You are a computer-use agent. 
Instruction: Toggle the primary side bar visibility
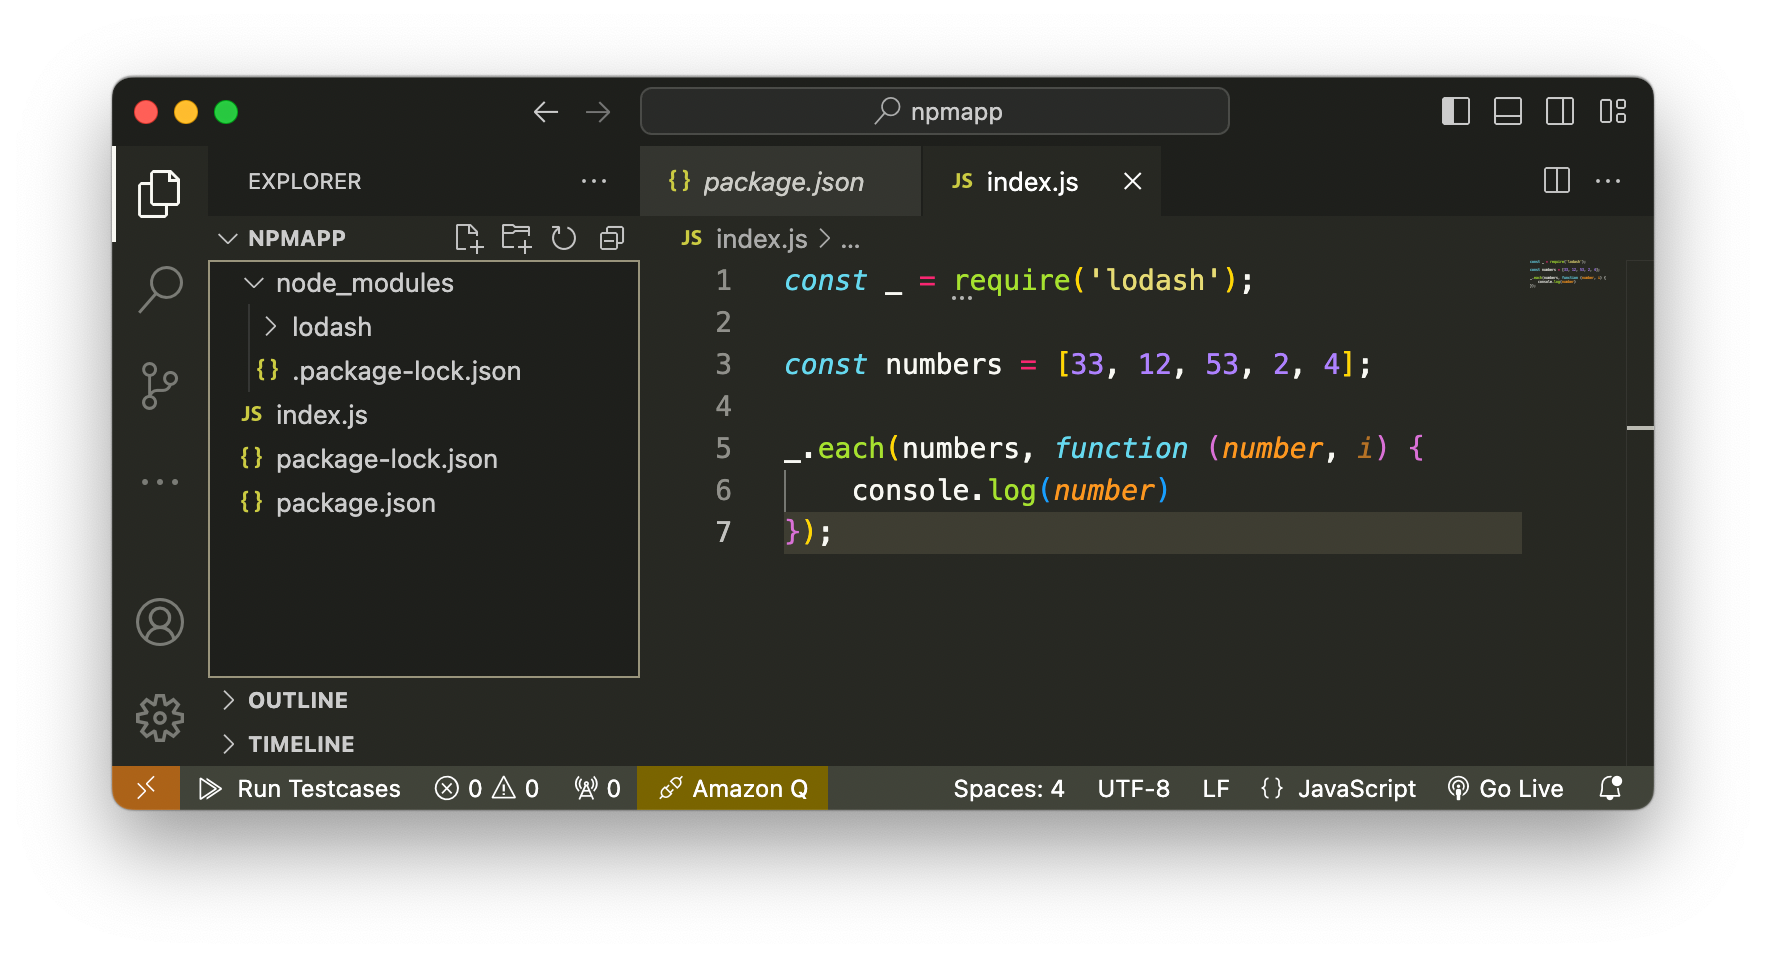coord(1456,111)
